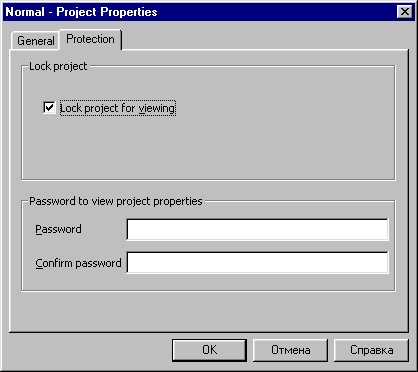Place the cursor in the lower password confirmation box
The width and height of the screenshot is (418, 372).
[257, 263]
